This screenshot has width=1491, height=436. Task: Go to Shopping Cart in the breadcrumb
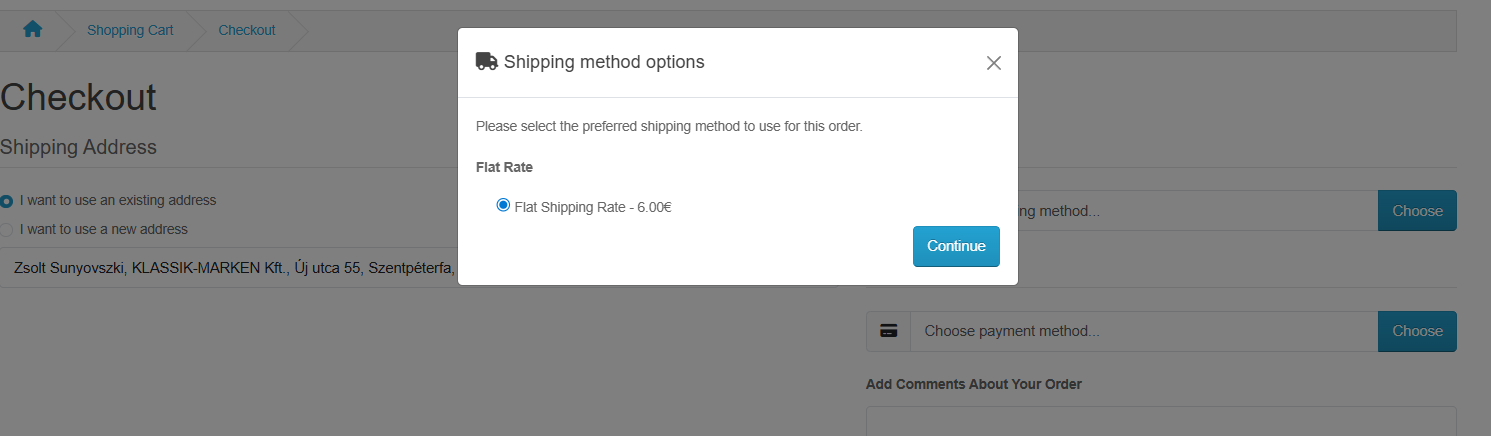(x=130, y=30)
